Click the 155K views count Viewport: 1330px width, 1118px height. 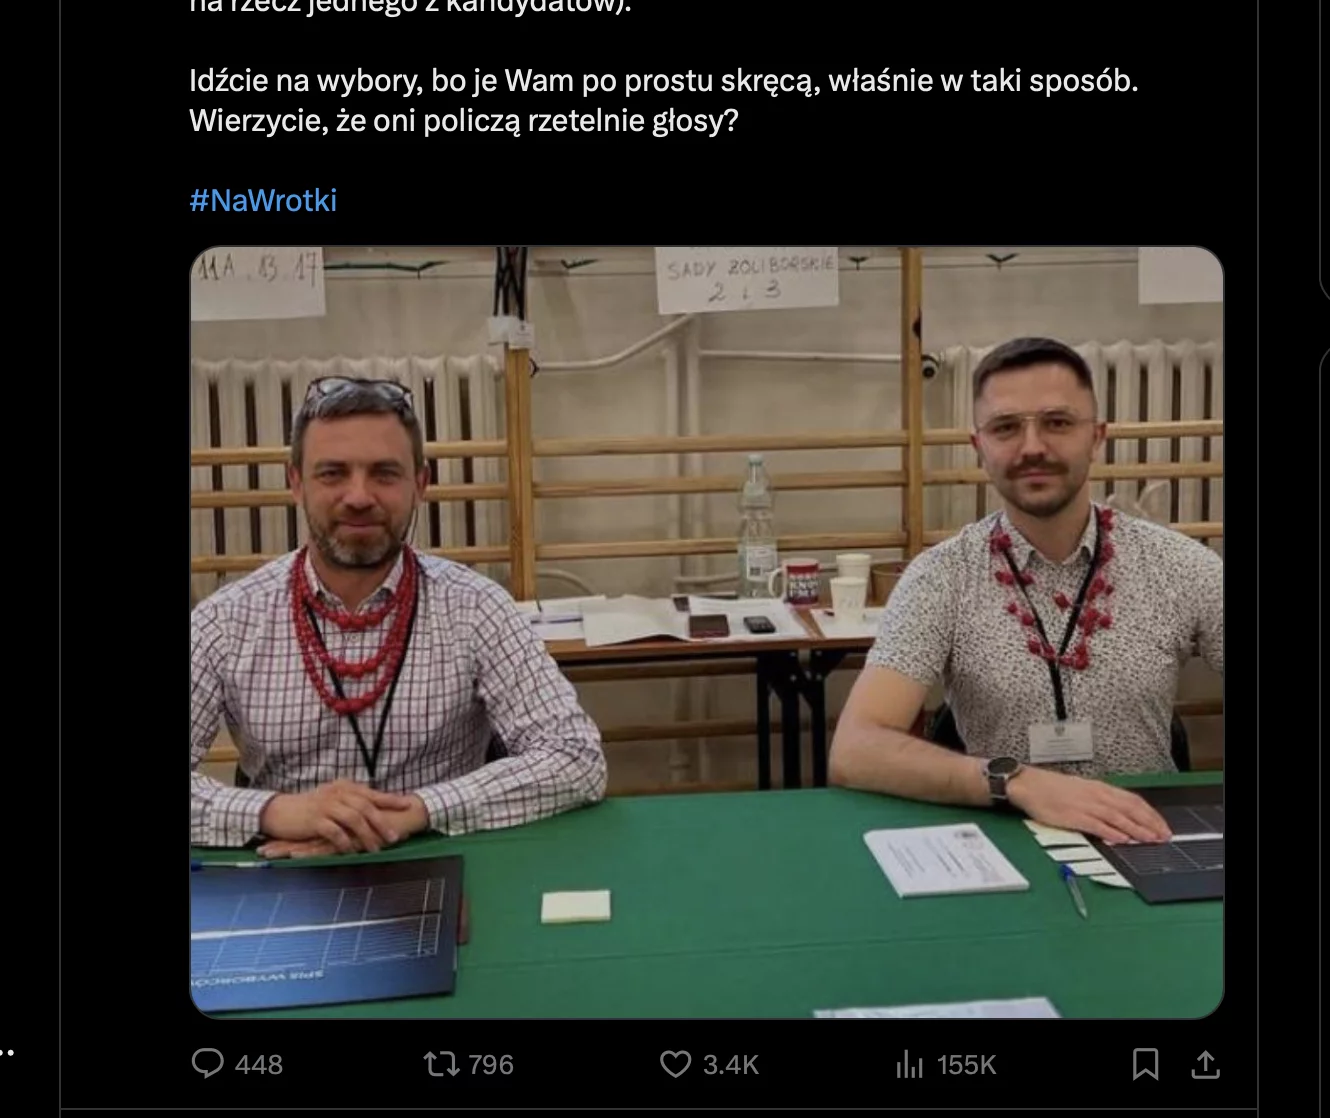pos(966,1065)
